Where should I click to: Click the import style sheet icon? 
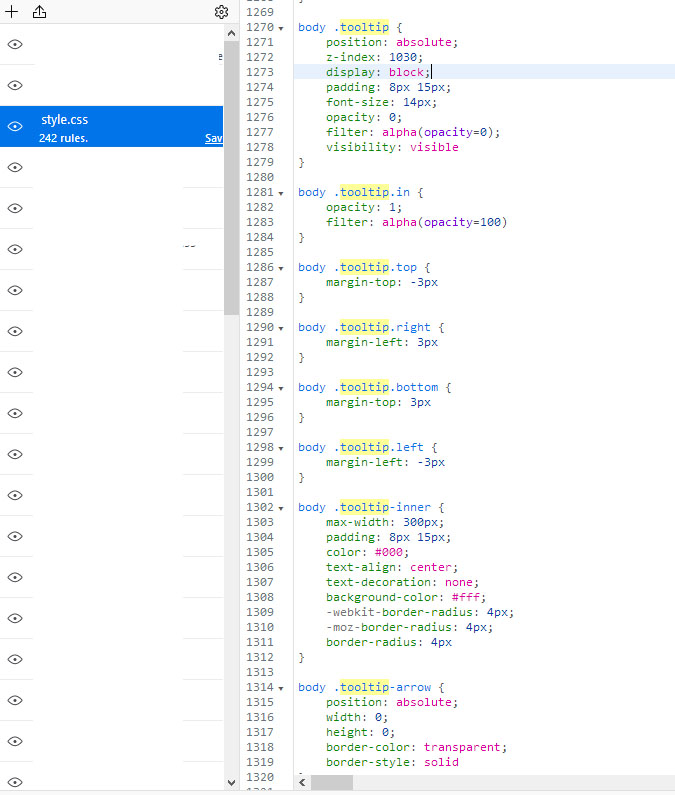click(x=40, y=12)
